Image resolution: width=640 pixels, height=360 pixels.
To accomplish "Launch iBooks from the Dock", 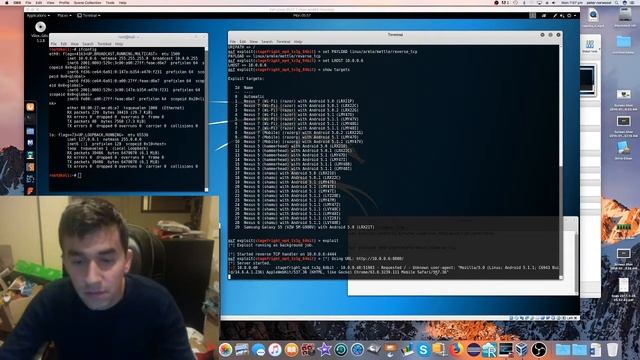I will 291,350.
